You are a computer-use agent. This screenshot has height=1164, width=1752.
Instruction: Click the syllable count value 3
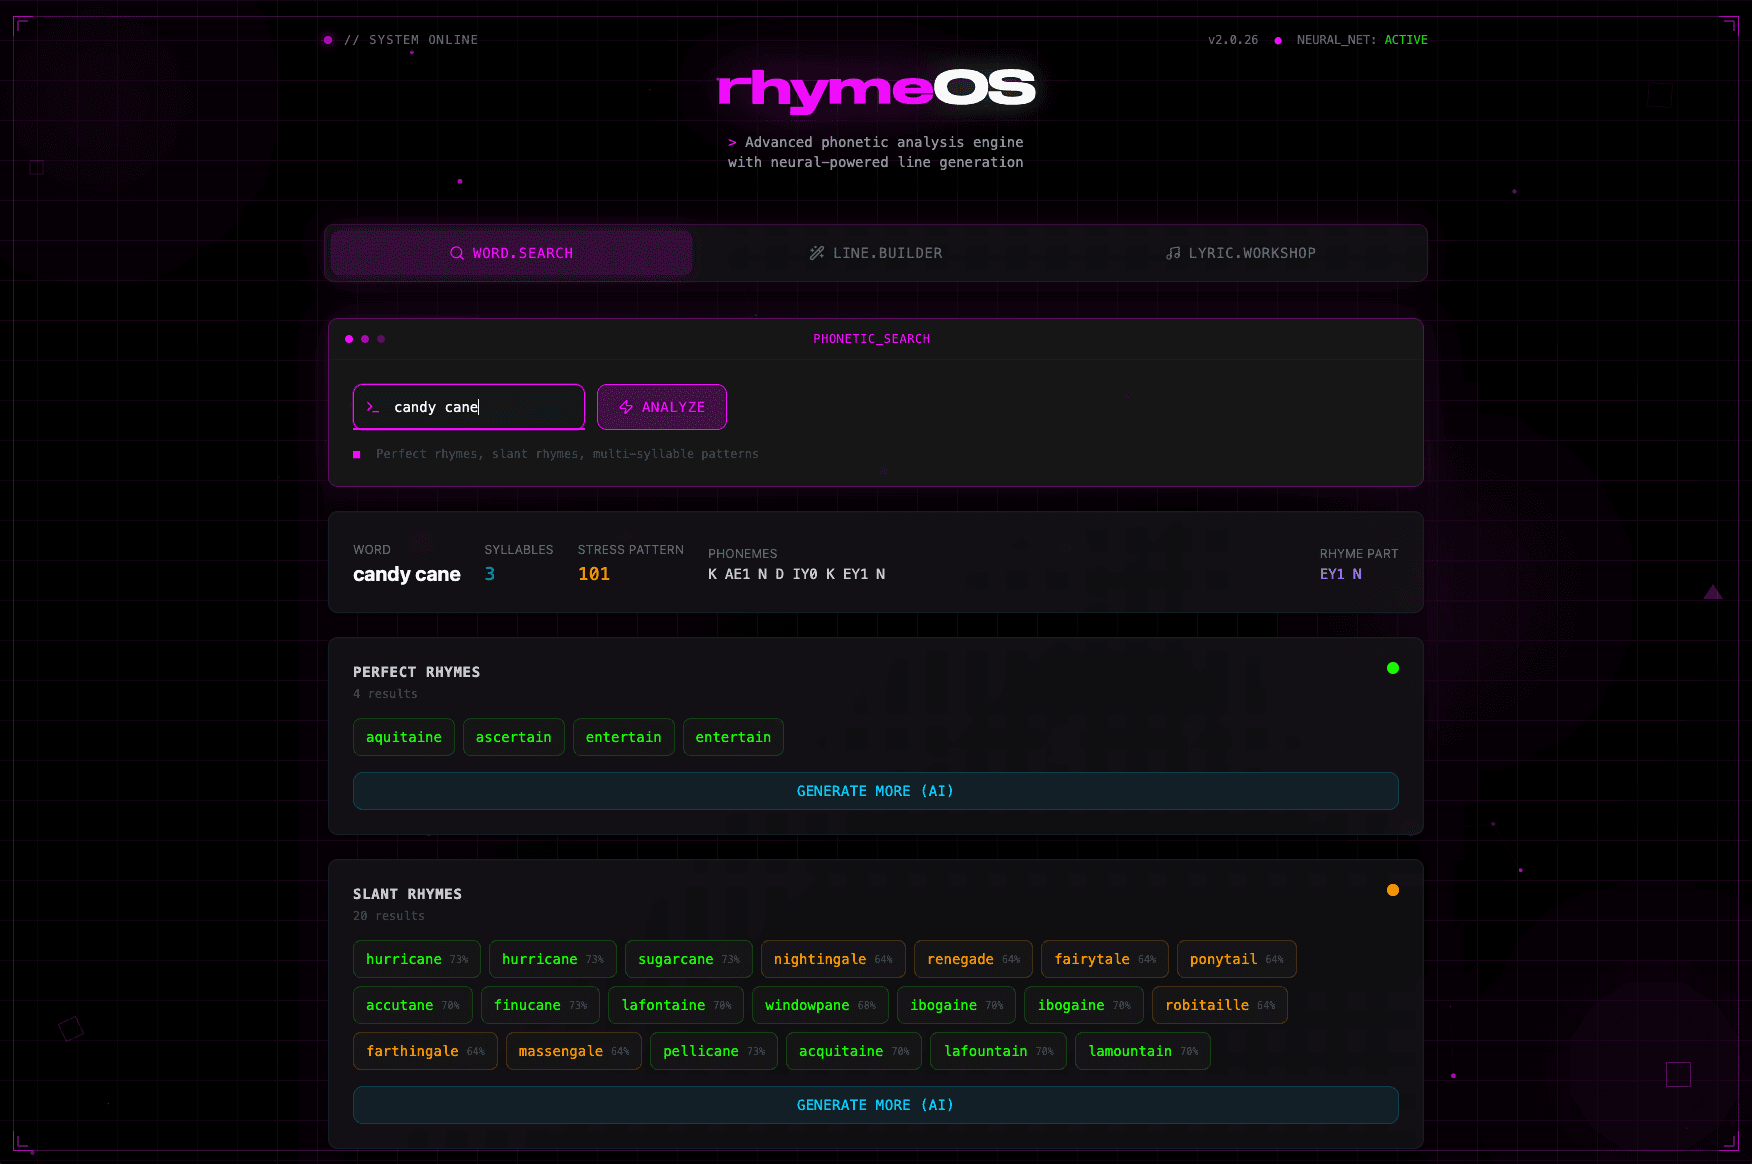click(490, 574)
